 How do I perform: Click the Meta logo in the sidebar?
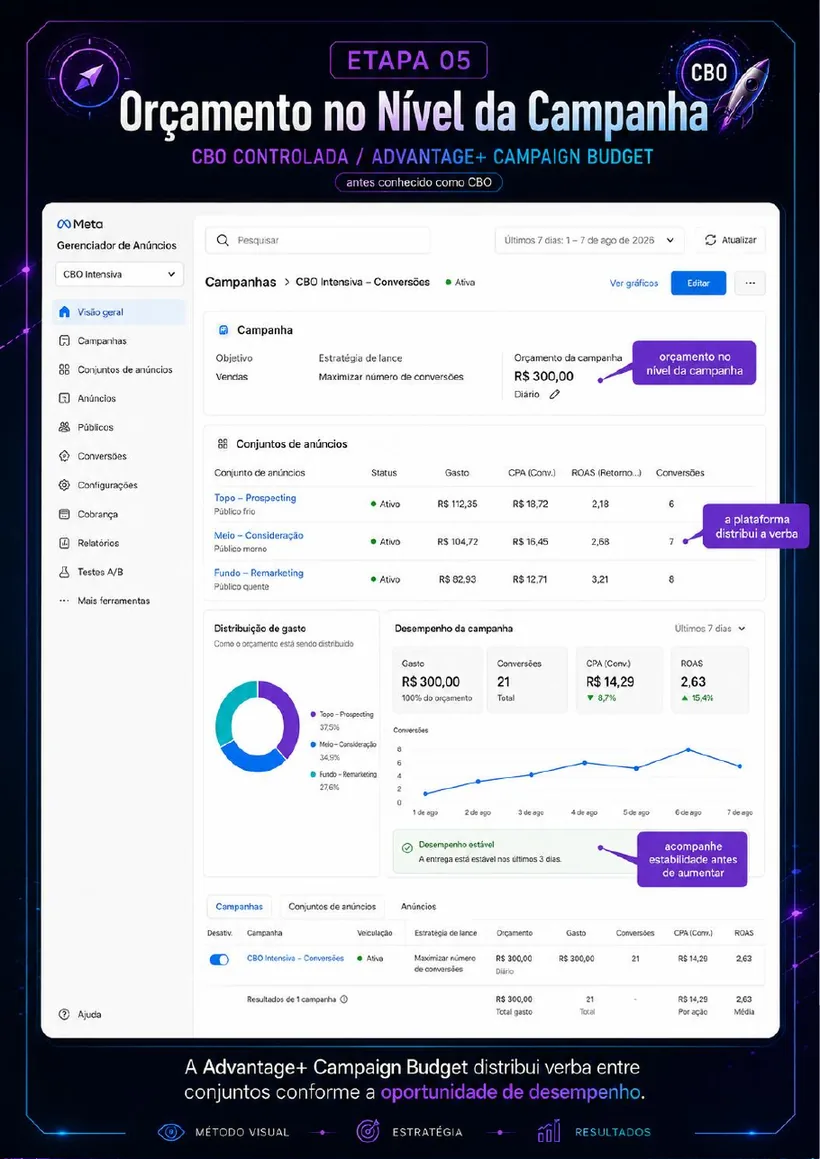click(x=80, y=225)
